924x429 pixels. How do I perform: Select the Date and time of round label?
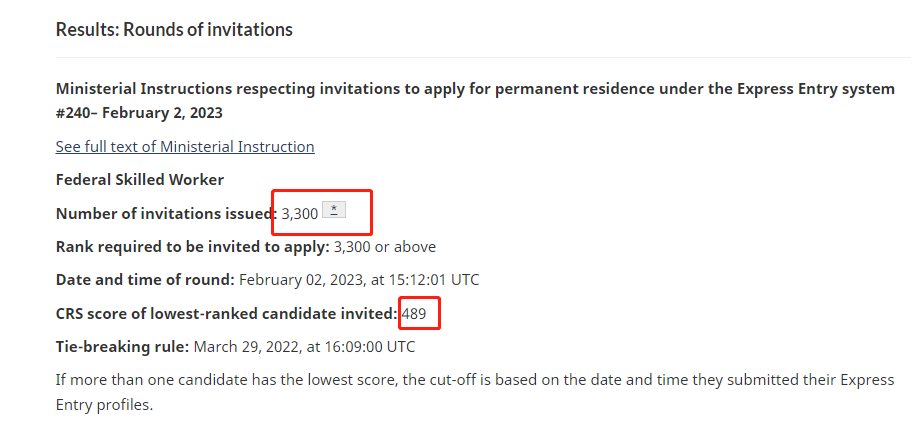[146, 280]
